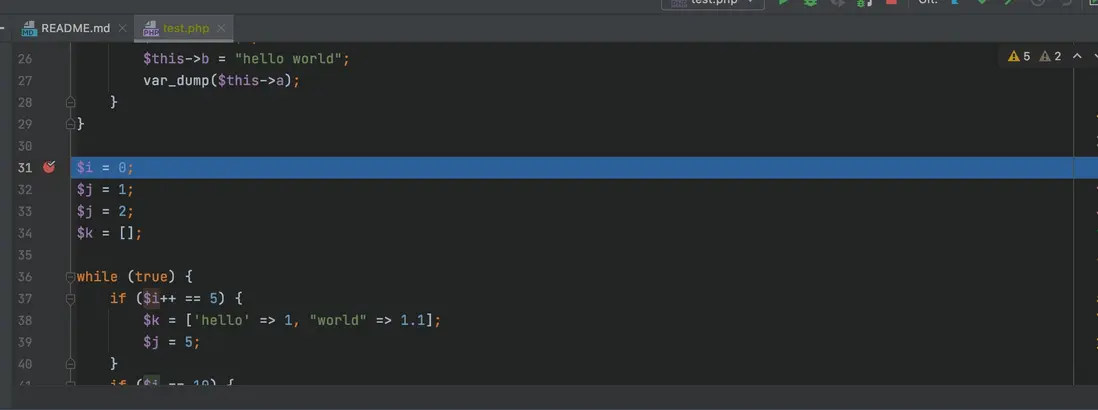
Task: Stop the session with the red square
Action: point(891,2)
